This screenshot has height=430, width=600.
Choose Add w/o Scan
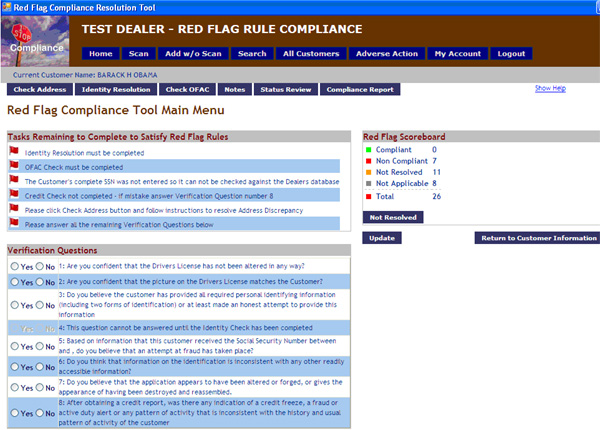193,54
